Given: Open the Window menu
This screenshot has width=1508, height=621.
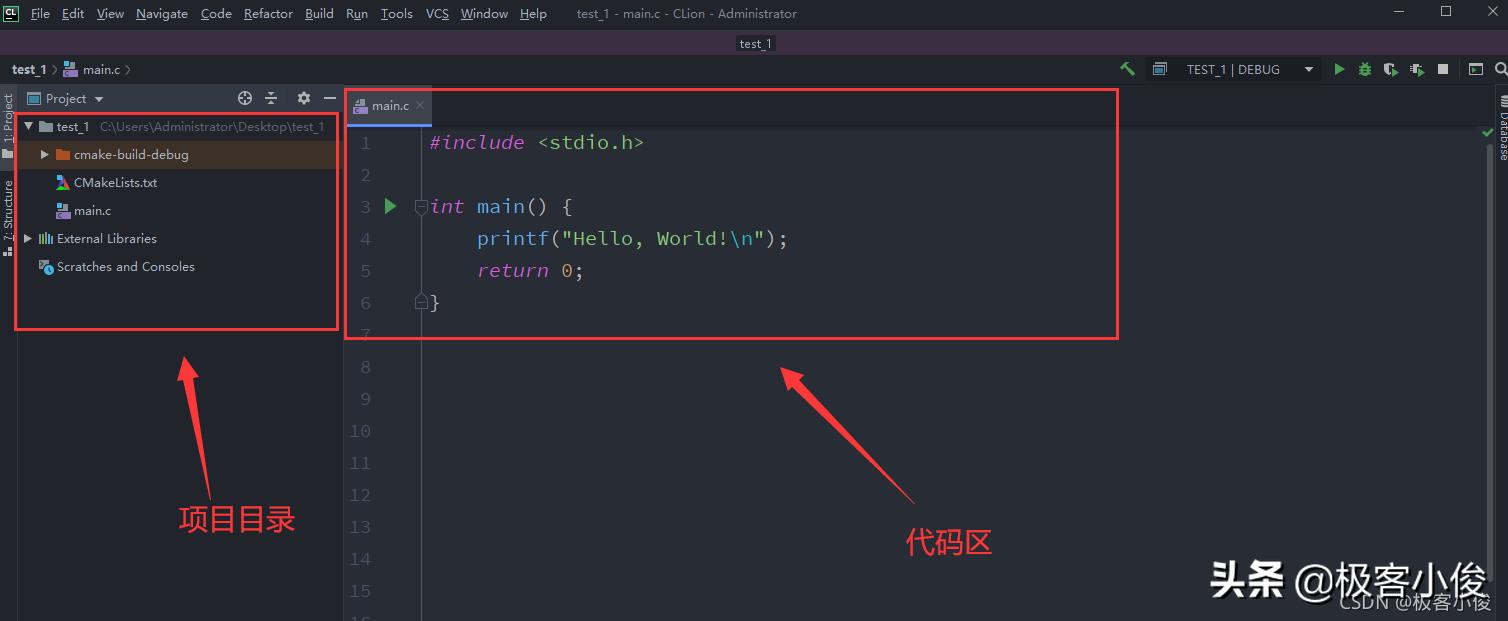Looking at the screenshot, I should (x=484, y=14).
